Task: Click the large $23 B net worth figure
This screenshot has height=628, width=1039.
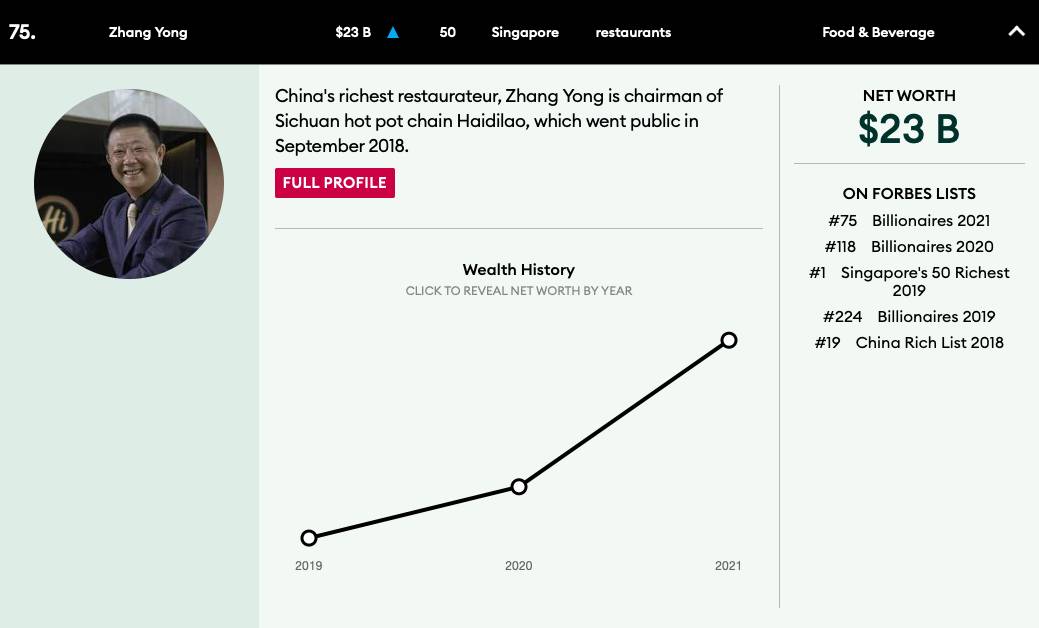Action: point(908,129)
